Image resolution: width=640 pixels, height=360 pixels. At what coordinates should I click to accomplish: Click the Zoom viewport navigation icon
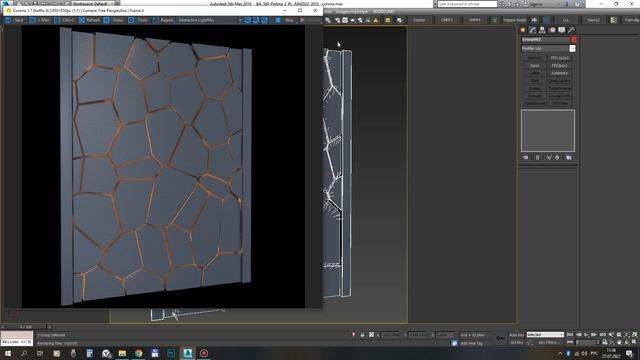click(611, 335)
